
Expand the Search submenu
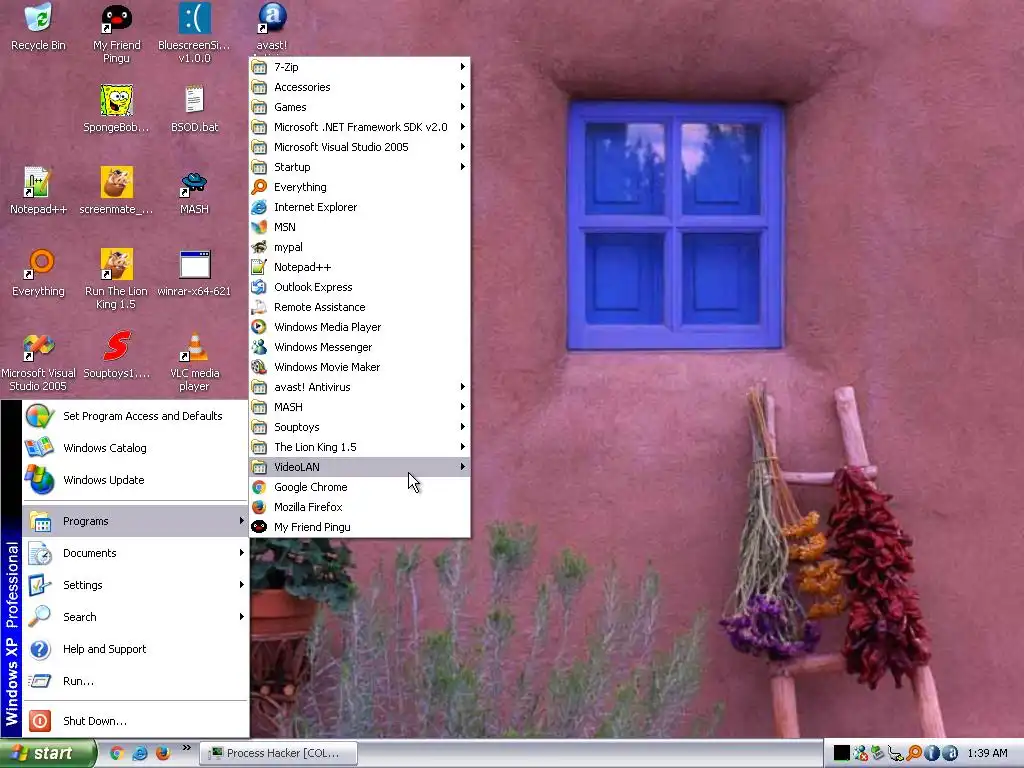[135, 617]
